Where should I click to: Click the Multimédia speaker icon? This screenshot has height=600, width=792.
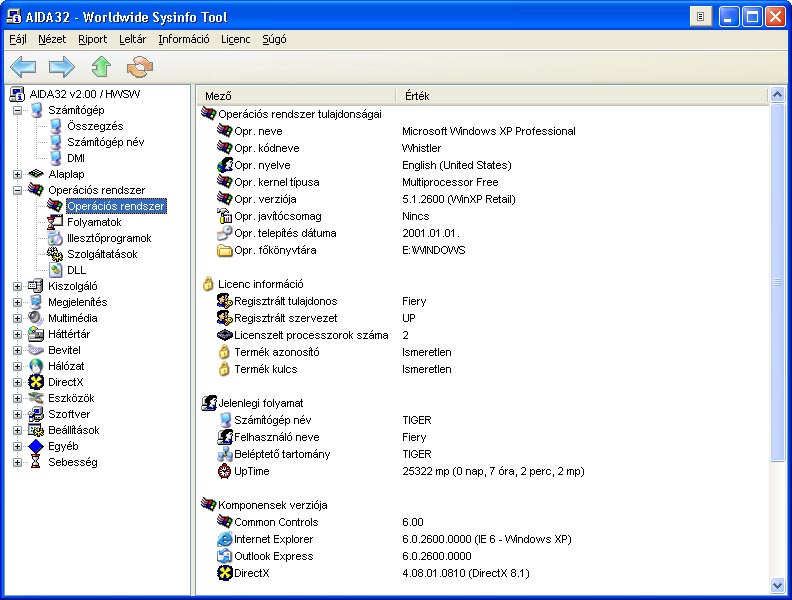pyautogui.click(x=36, y=318)
